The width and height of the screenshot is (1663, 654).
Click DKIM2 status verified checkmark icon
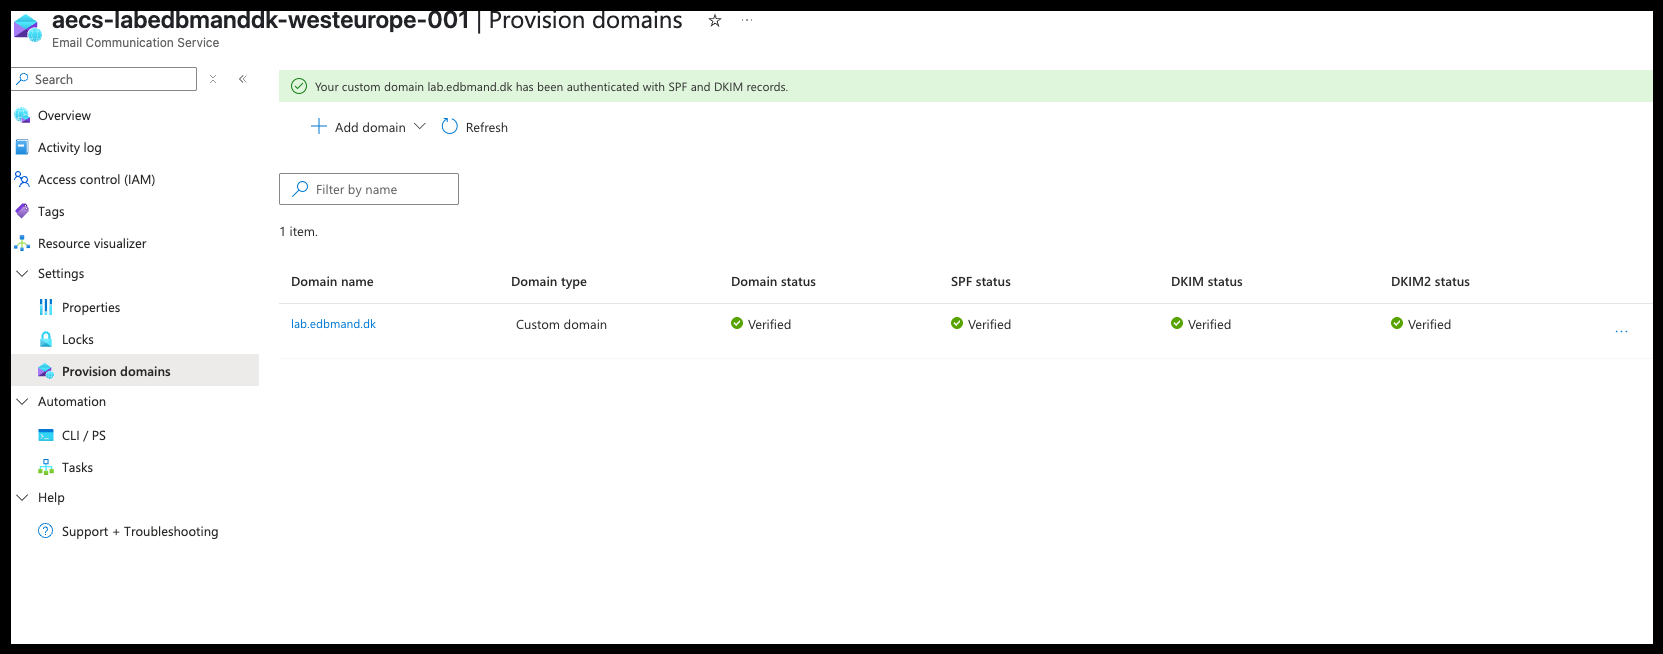[1397, 323]
